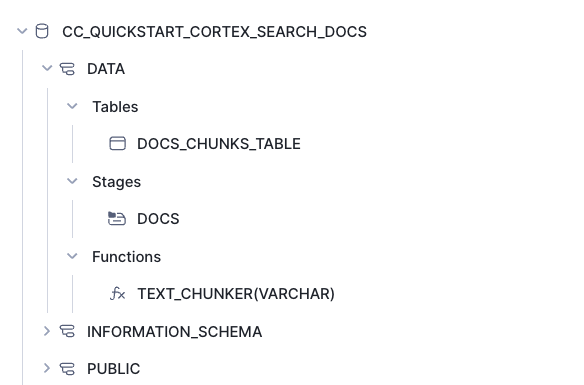Click the database cylinder icon for CC_QUICKSTART_CORTEX_SEARCH_DOCS
Screen dimensions: 584x385
[x=42, y=31]
